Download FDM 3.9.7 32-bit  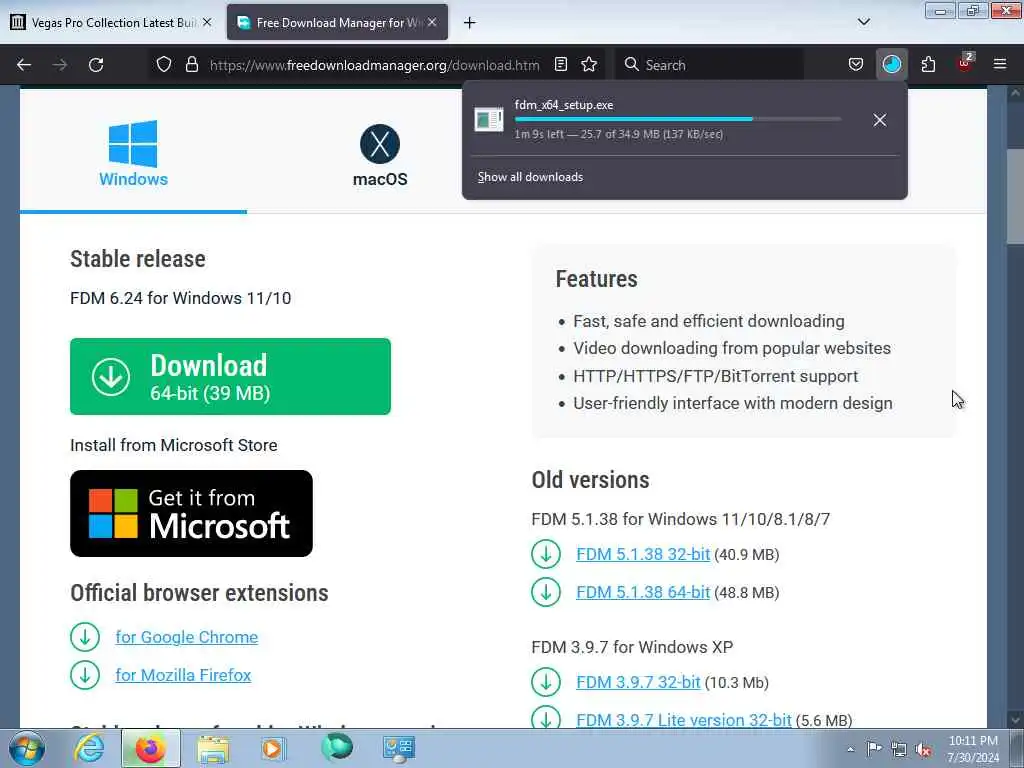point(638,682)
